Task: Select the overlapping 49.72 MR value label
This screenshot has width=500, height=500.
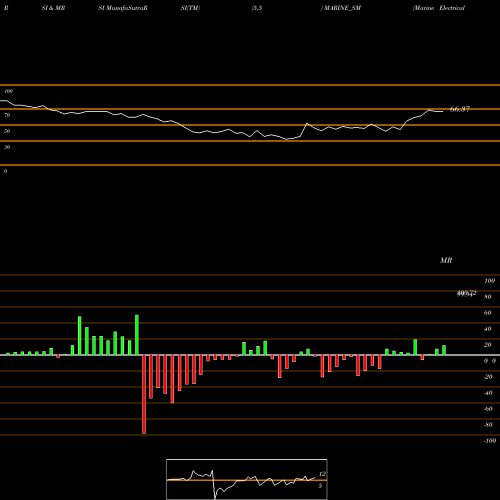Action: (x=466, y=293)
